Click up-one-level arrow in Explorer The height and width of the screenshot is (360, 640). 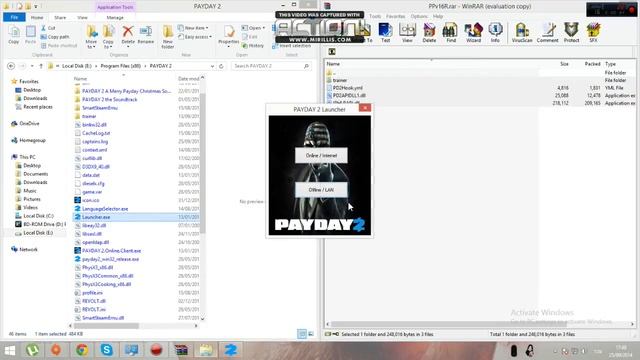point(41,66)
